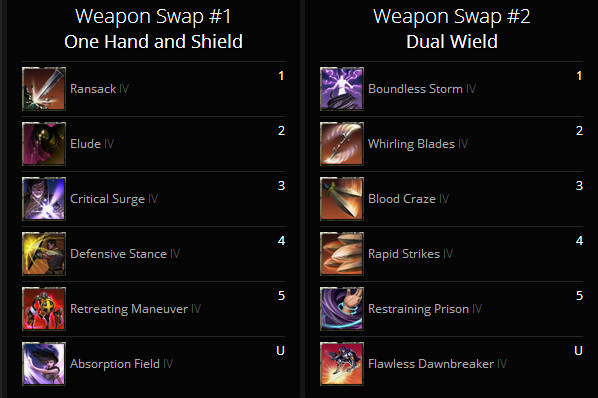Click the Ransack skill icon
Image resolution: width=598 pixels, height=398 pixels.
44,89
